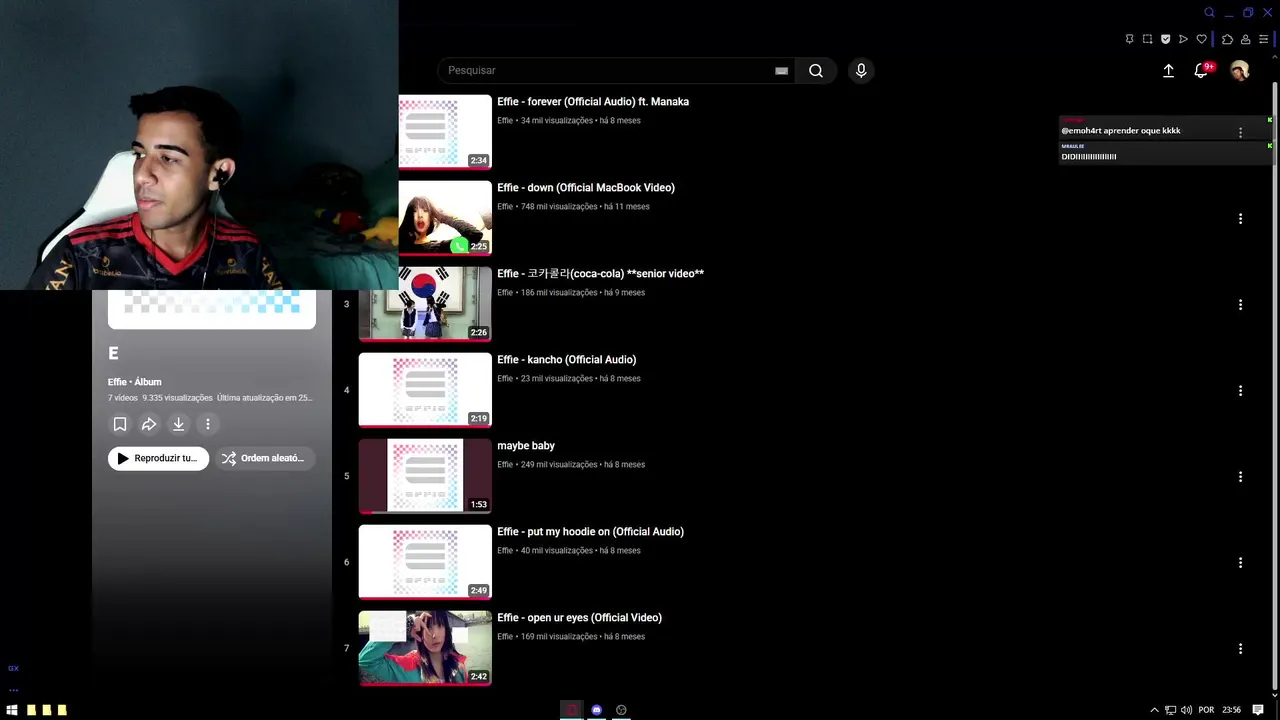Open the on-screen keyboard icon in search box

click(781, 71)
